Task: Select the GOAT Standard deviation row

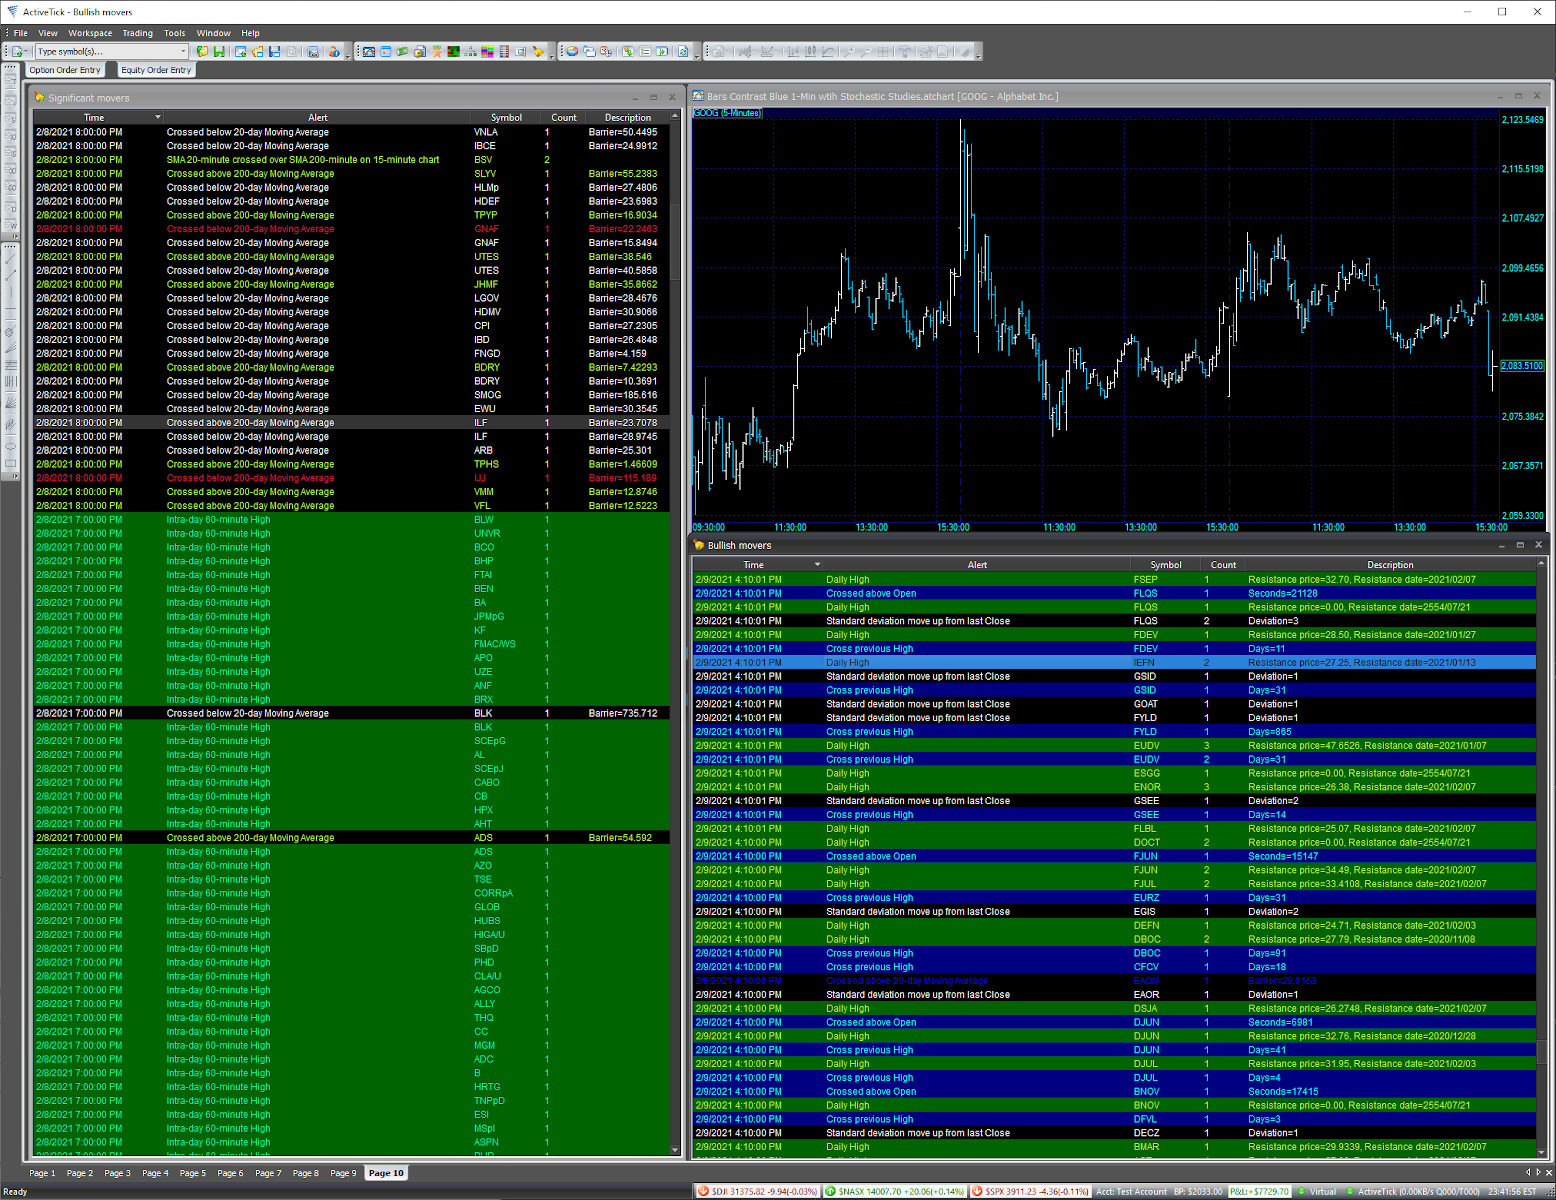Action: coord(1114,704)
